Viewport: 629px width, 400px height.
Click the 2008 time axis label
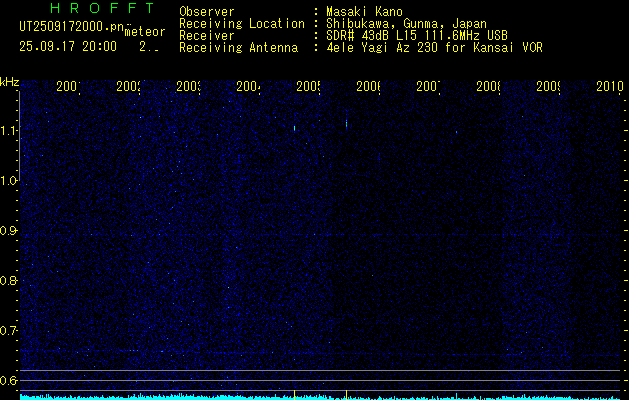[x=489, y=87]
